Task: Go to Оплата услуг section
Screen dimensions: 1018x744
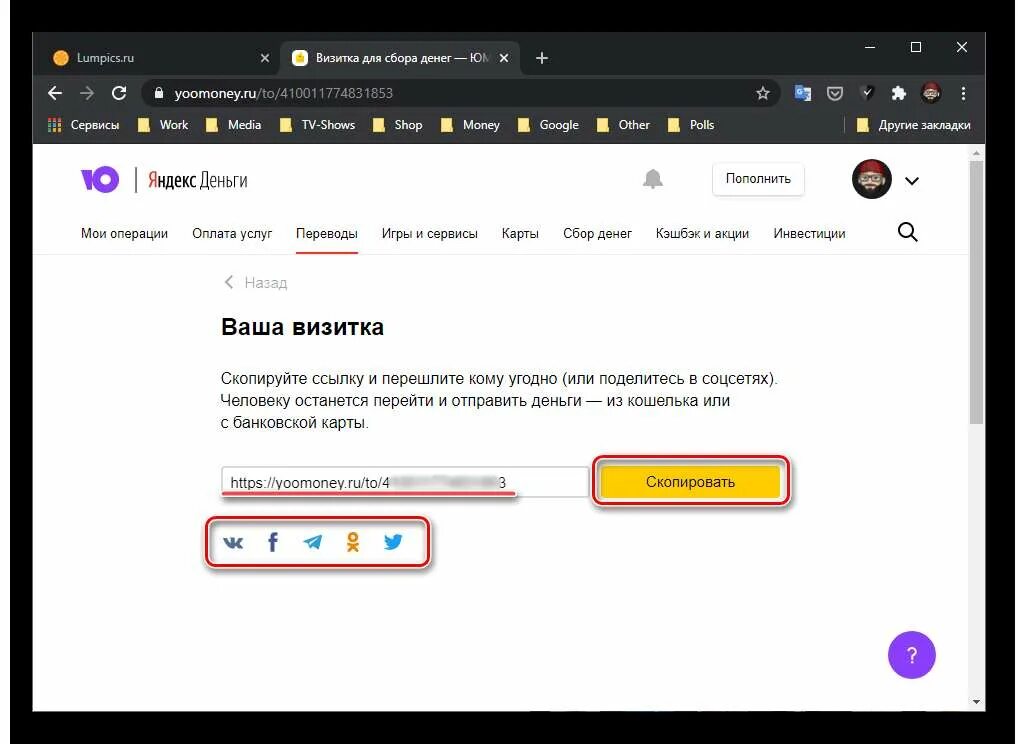Action: (232, 233)
